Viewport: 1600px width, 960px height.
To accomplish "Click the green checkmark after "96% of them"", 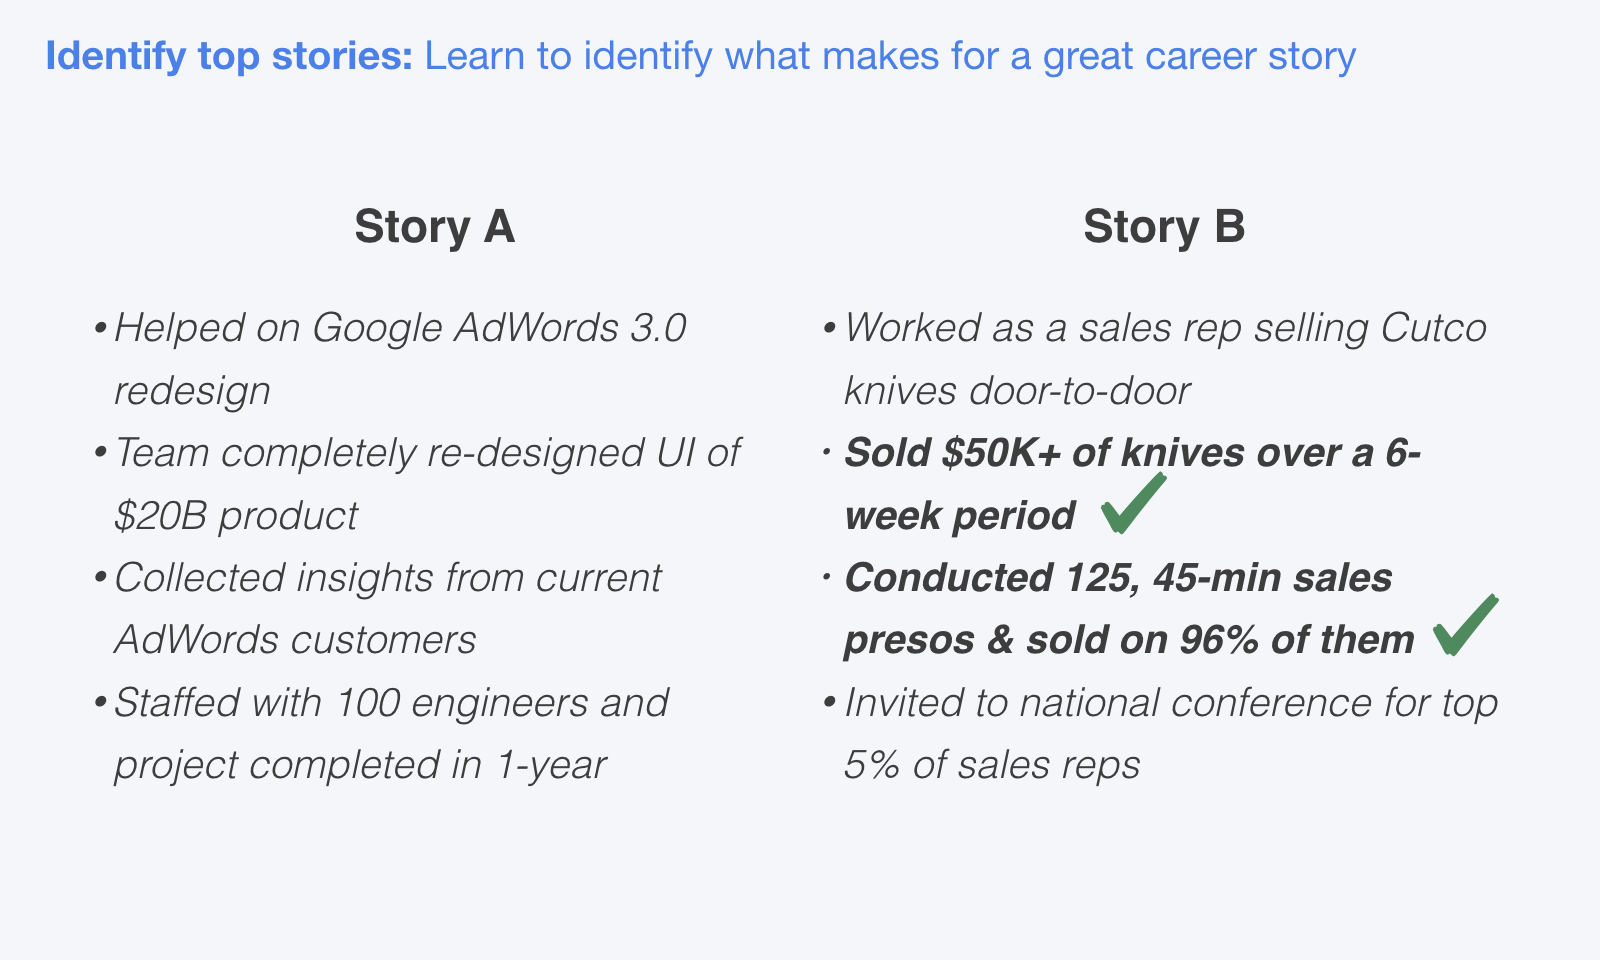I will click(x=1466, y=625).
